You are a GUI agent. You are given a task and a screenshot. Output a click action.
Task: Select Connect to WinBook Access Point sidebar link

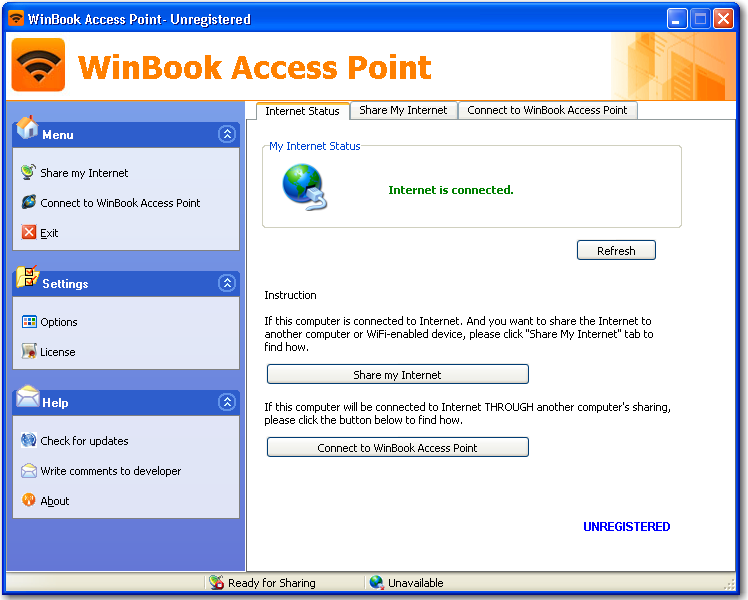coord(120,203)
